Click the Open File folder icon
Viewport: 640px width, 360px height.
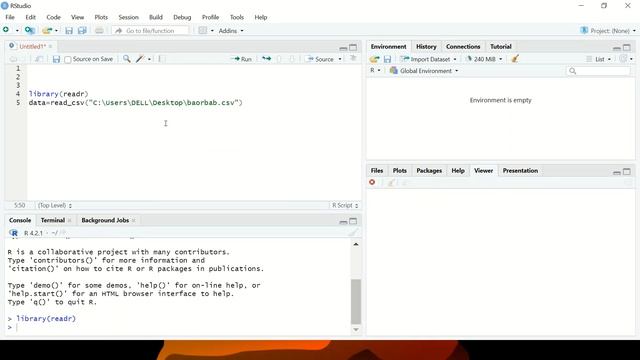(x=47, y=31)
